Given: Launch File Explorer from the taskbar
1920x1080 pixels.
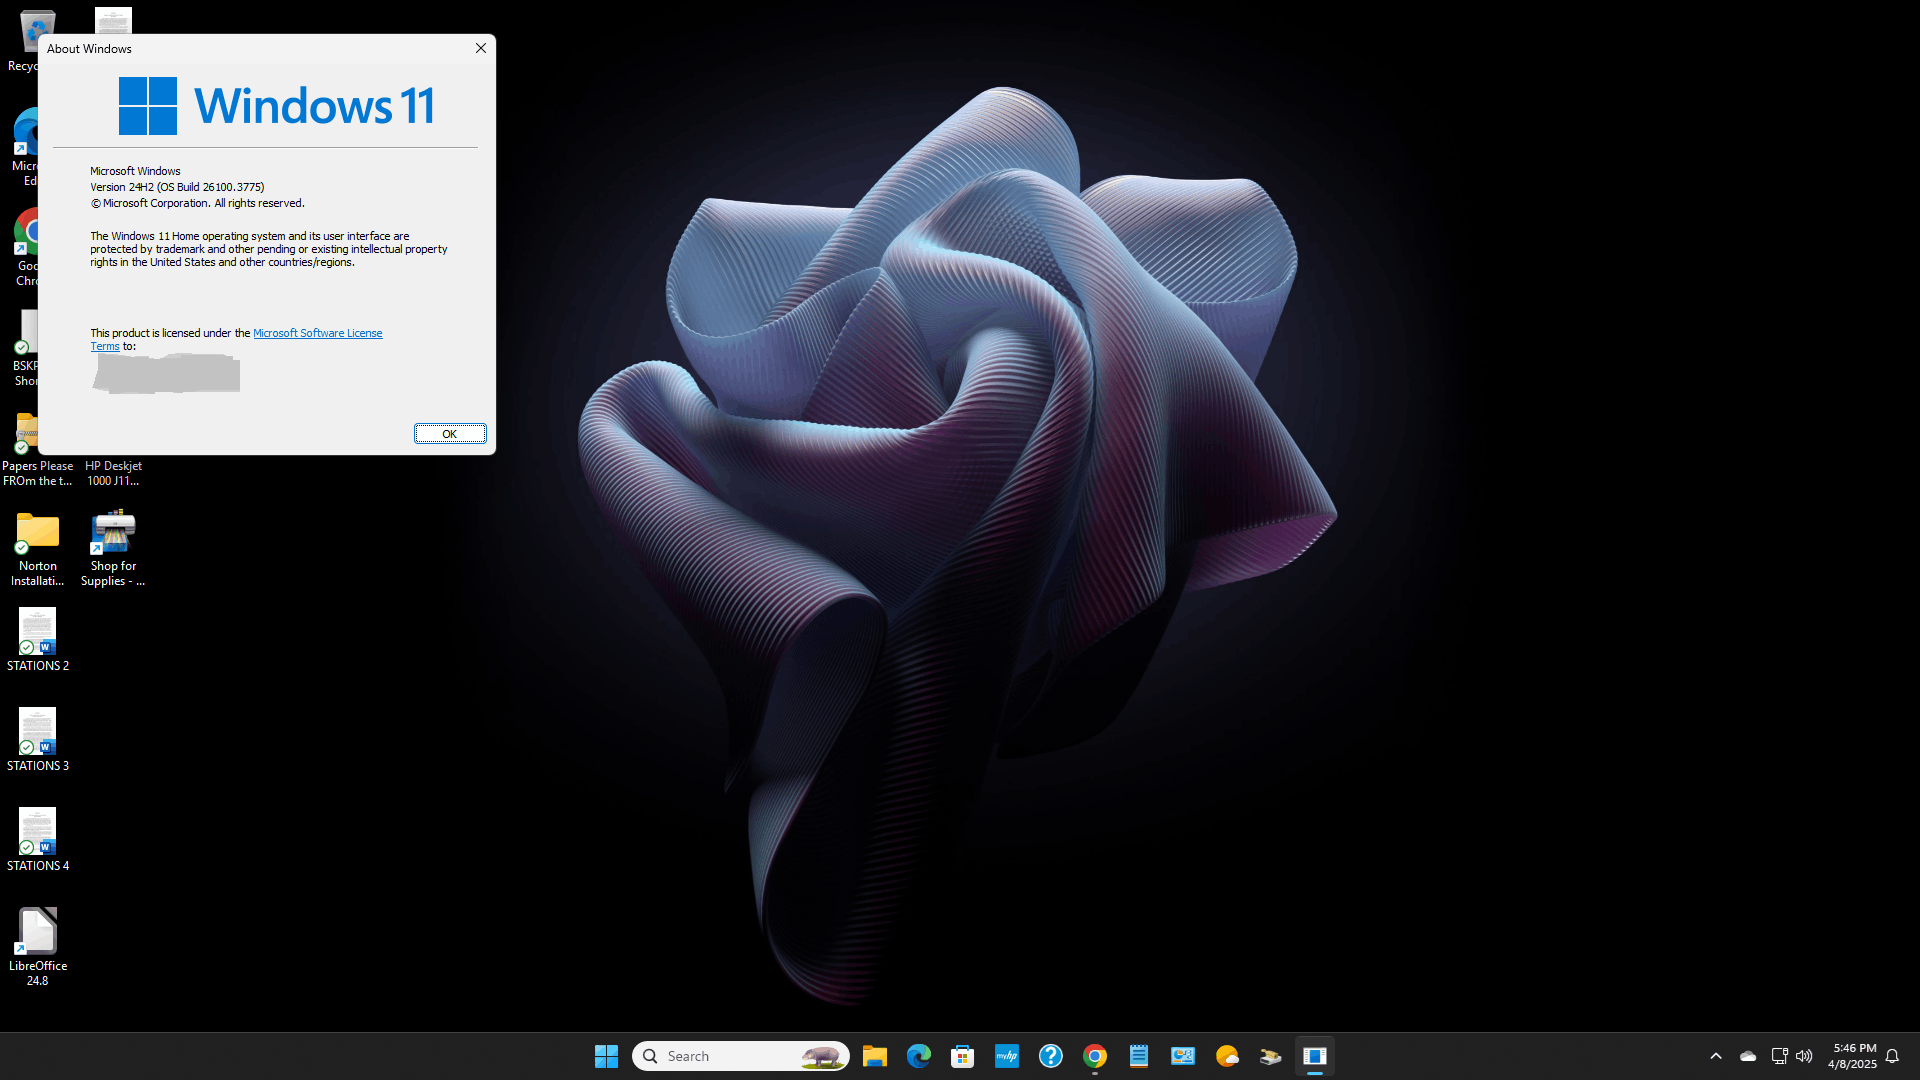Looking at the screenshot, I should [x=875, y=1056].
